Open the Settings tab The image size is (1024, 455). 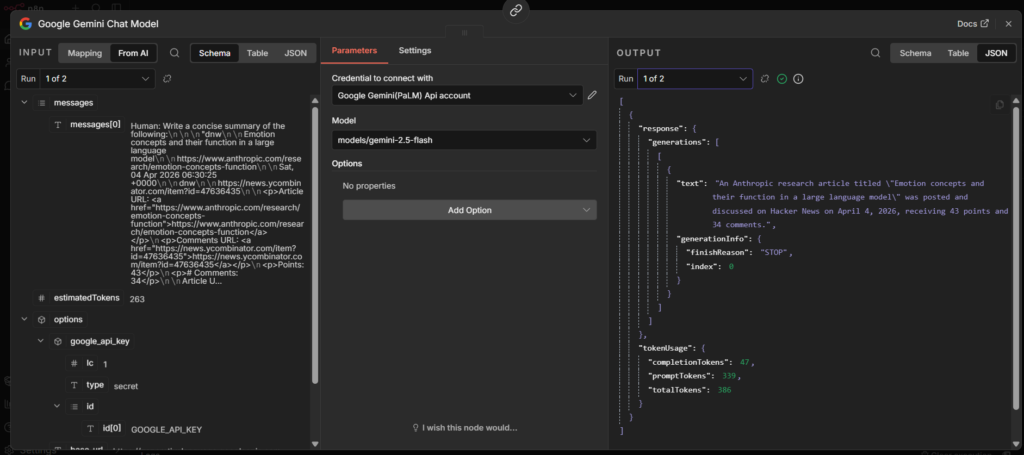pyautogui.click(x=415, y=50)
